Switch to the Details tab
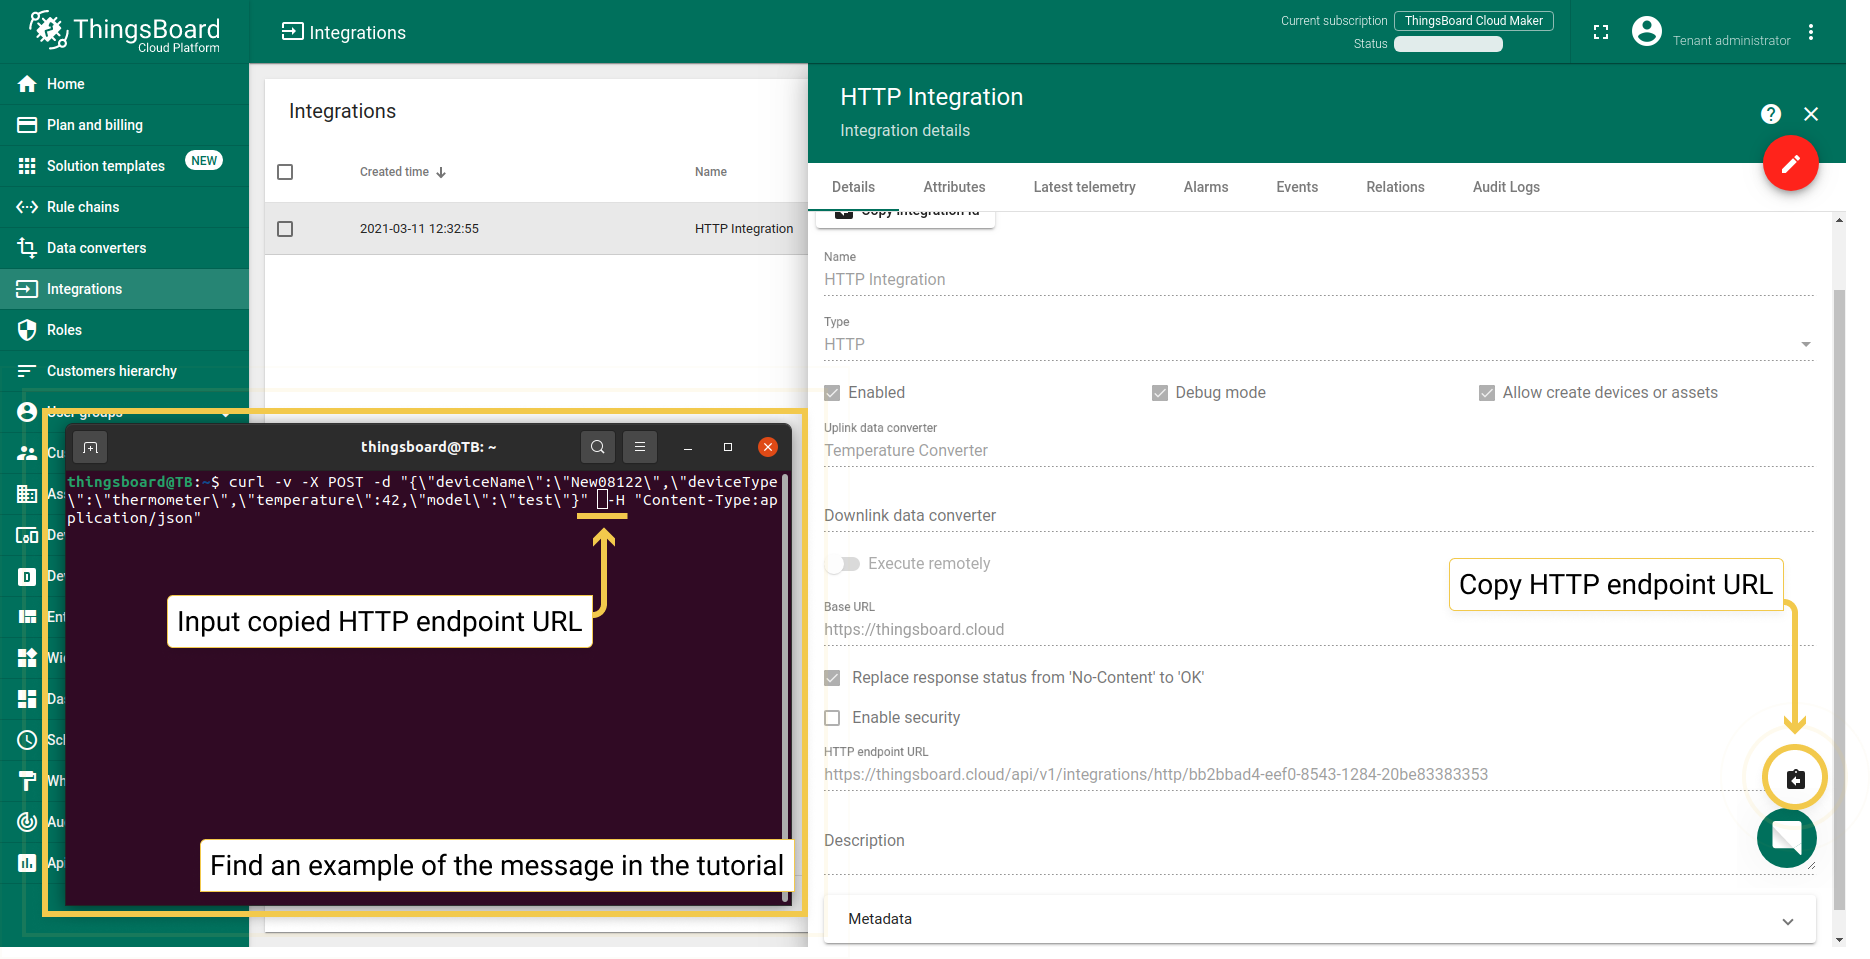 point(853,187)
